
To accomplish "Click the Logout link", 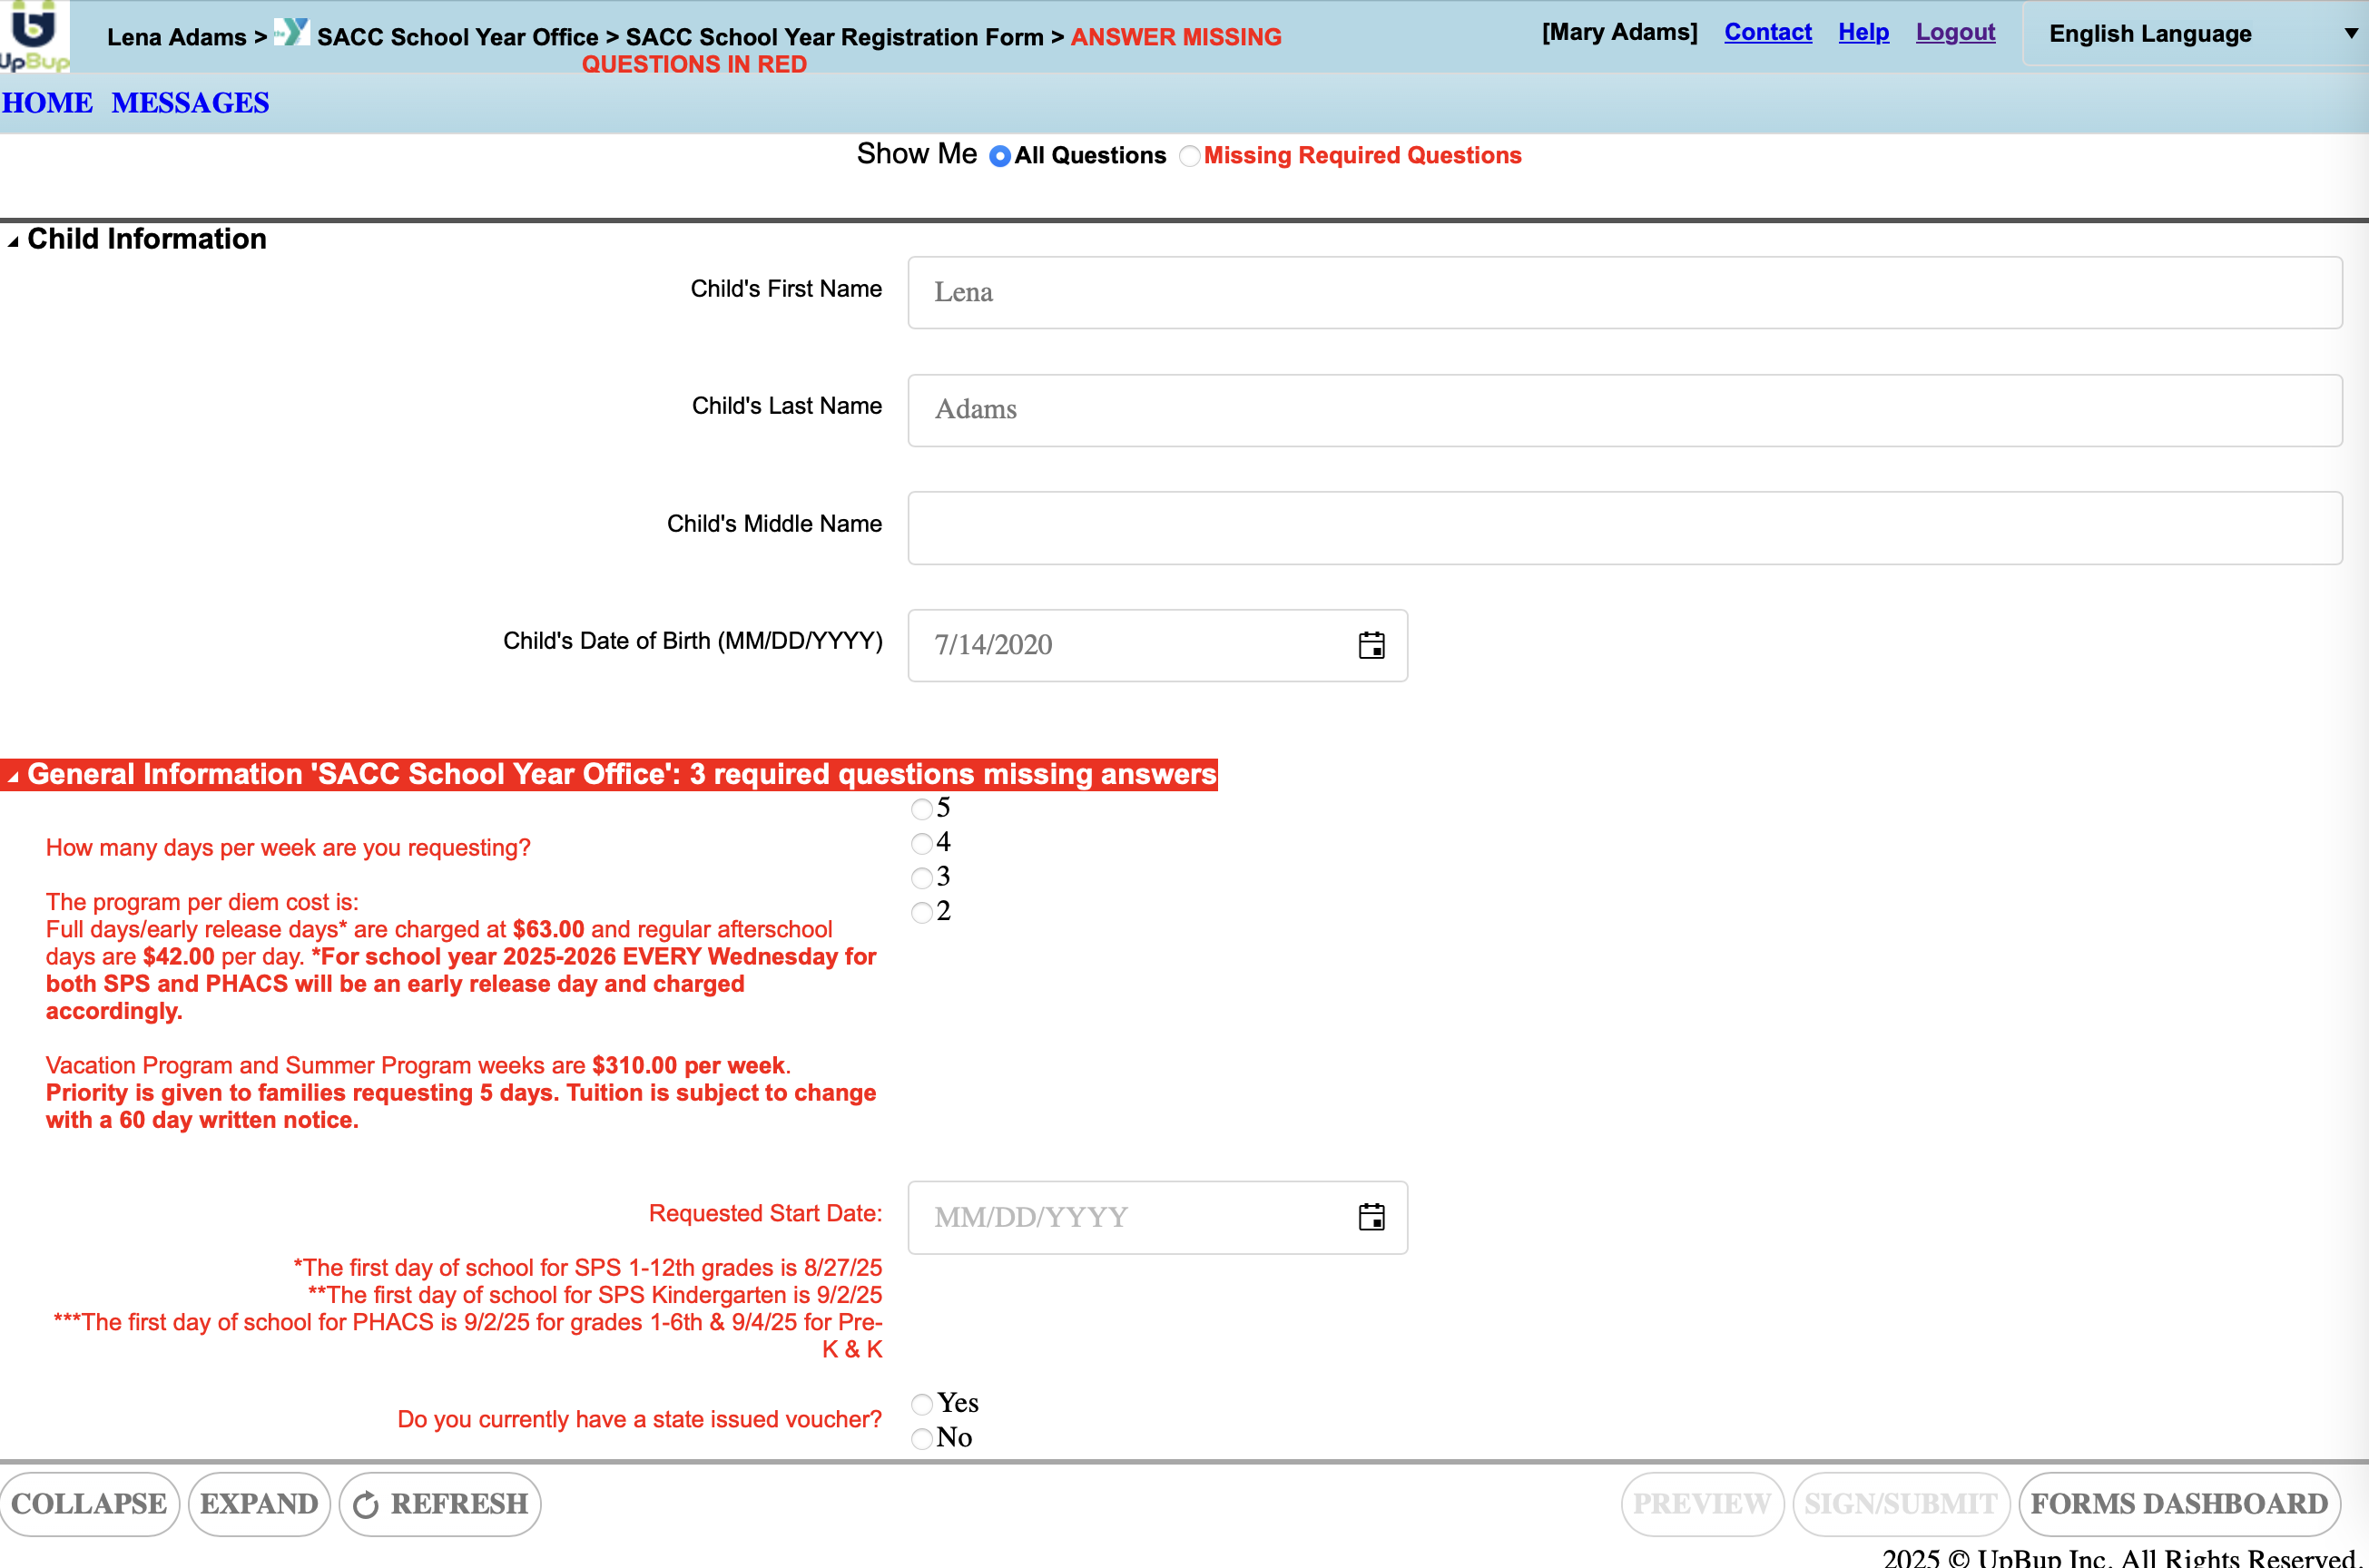I will (1954, 32).
